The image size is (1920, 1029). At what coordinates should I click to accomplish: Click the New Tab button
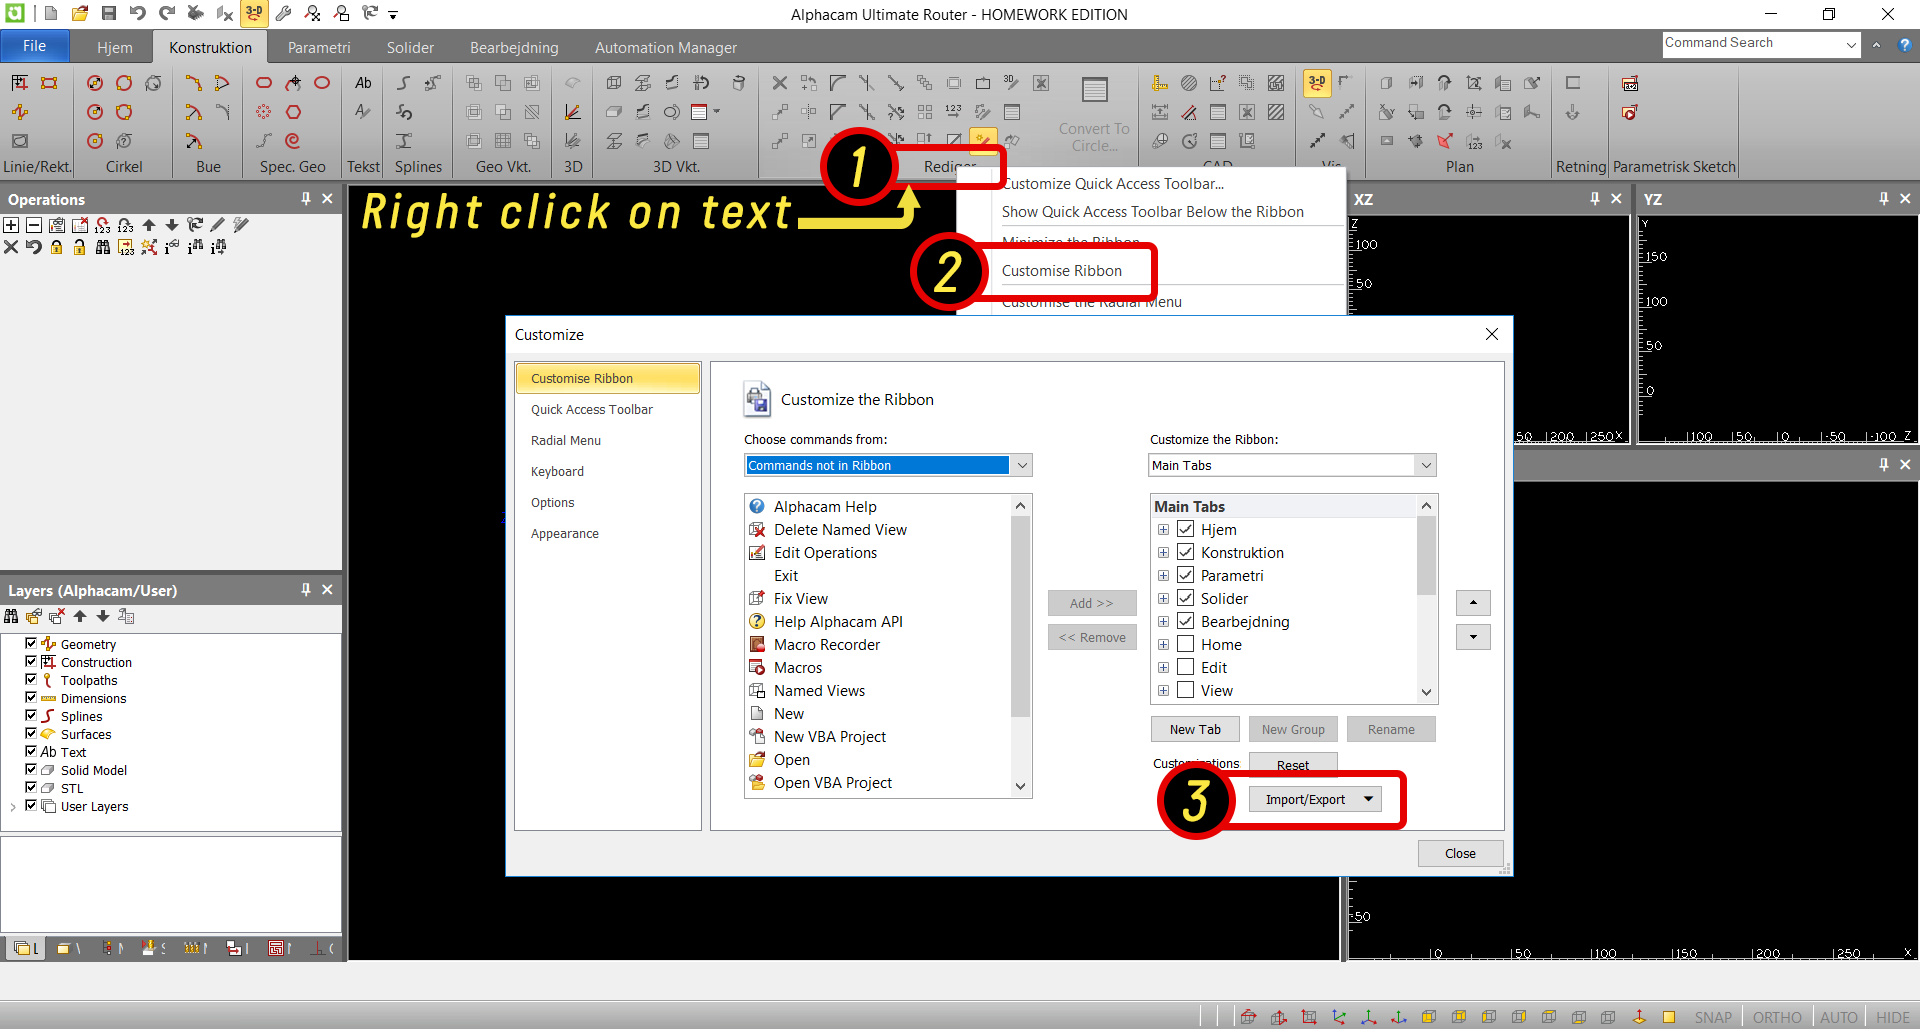(x=1195, y=729)
